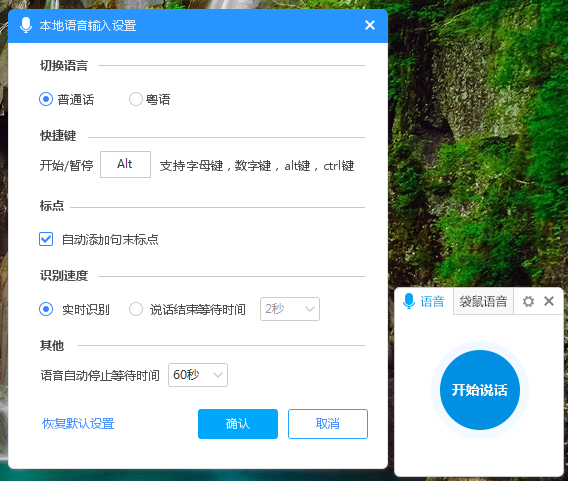Click the 开始说话 round button
568x481 pixels.
(480, 390)
